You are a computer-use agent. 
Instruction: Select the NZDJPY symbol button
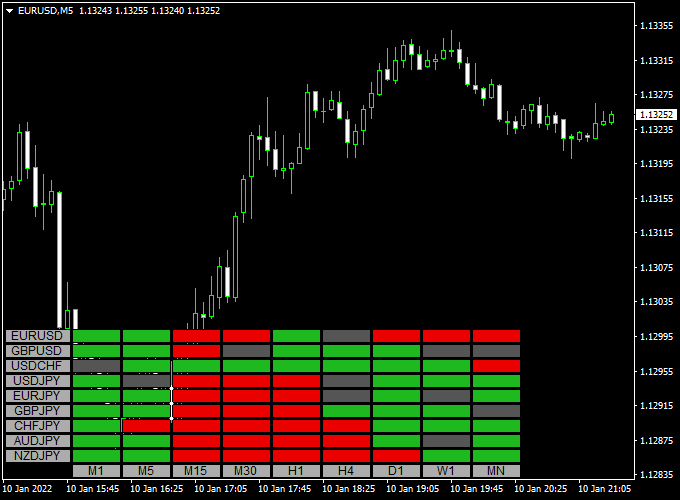coord(38,456)
